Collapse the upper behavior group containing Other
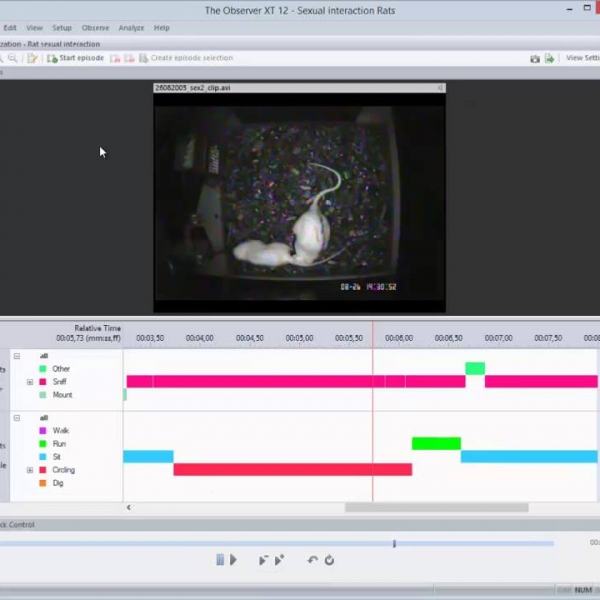600x600 pixels. click(17, 356)
